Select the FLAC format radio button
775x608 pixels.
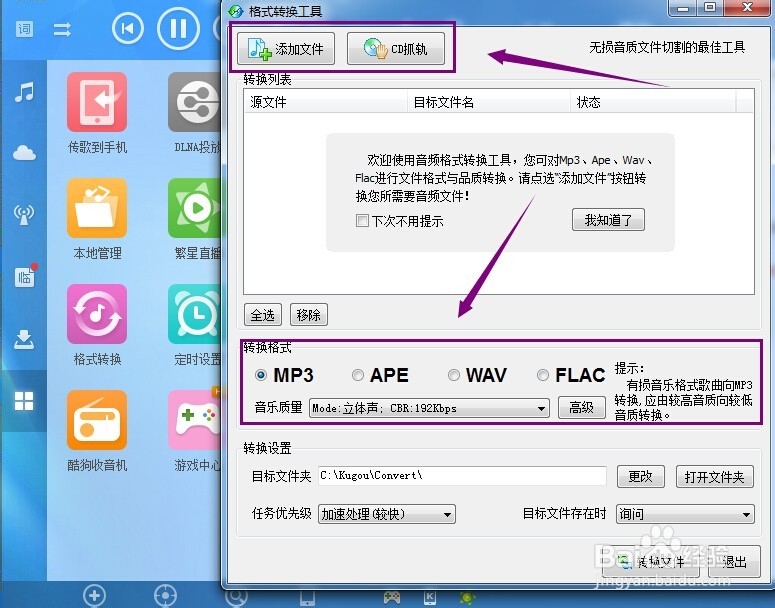point(543,375)
